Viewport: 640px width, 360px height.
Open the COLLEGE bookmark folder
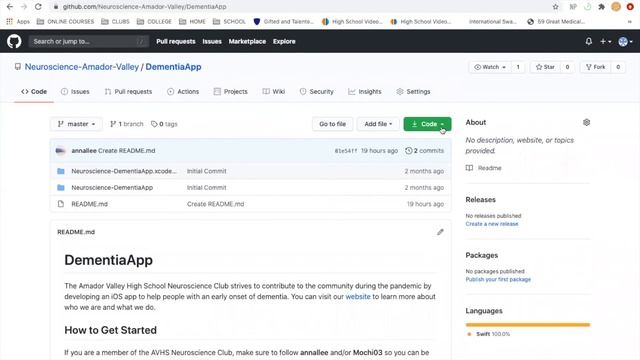pos(154,22)
